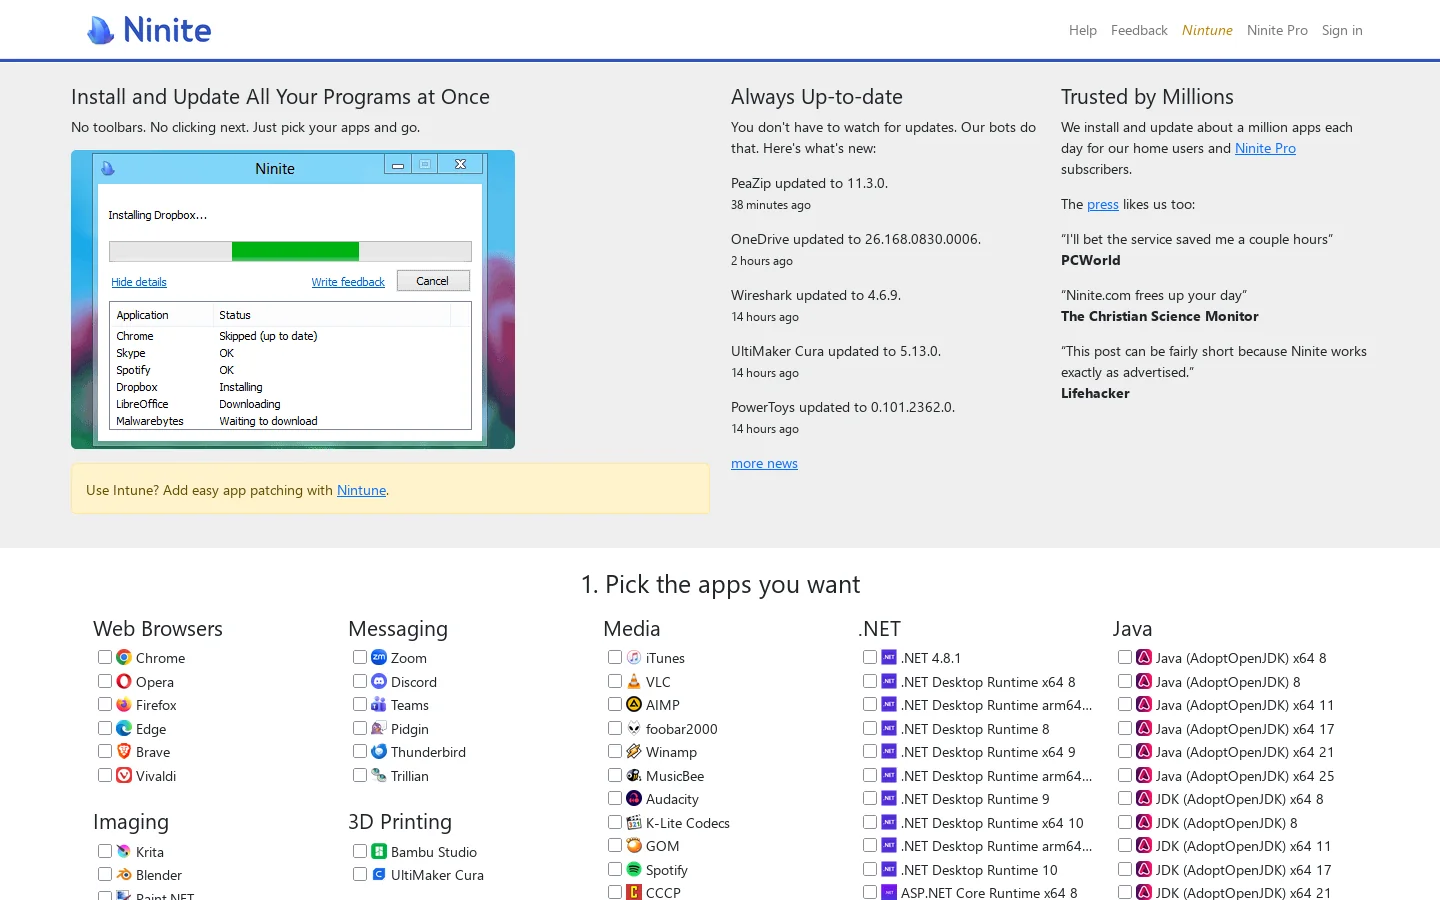Click the iTunes app icon
This screenshot has width=1440, height=900.
pyautogui.click(x=634, y=657)
